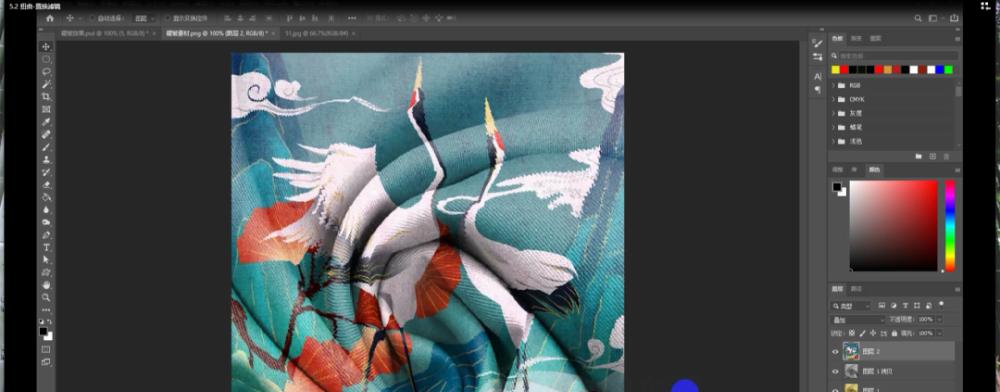Open the three-dots more options in options bar
Image resolution: width=1000 pixels, height=392 pixels.
(x=352, y=18)
